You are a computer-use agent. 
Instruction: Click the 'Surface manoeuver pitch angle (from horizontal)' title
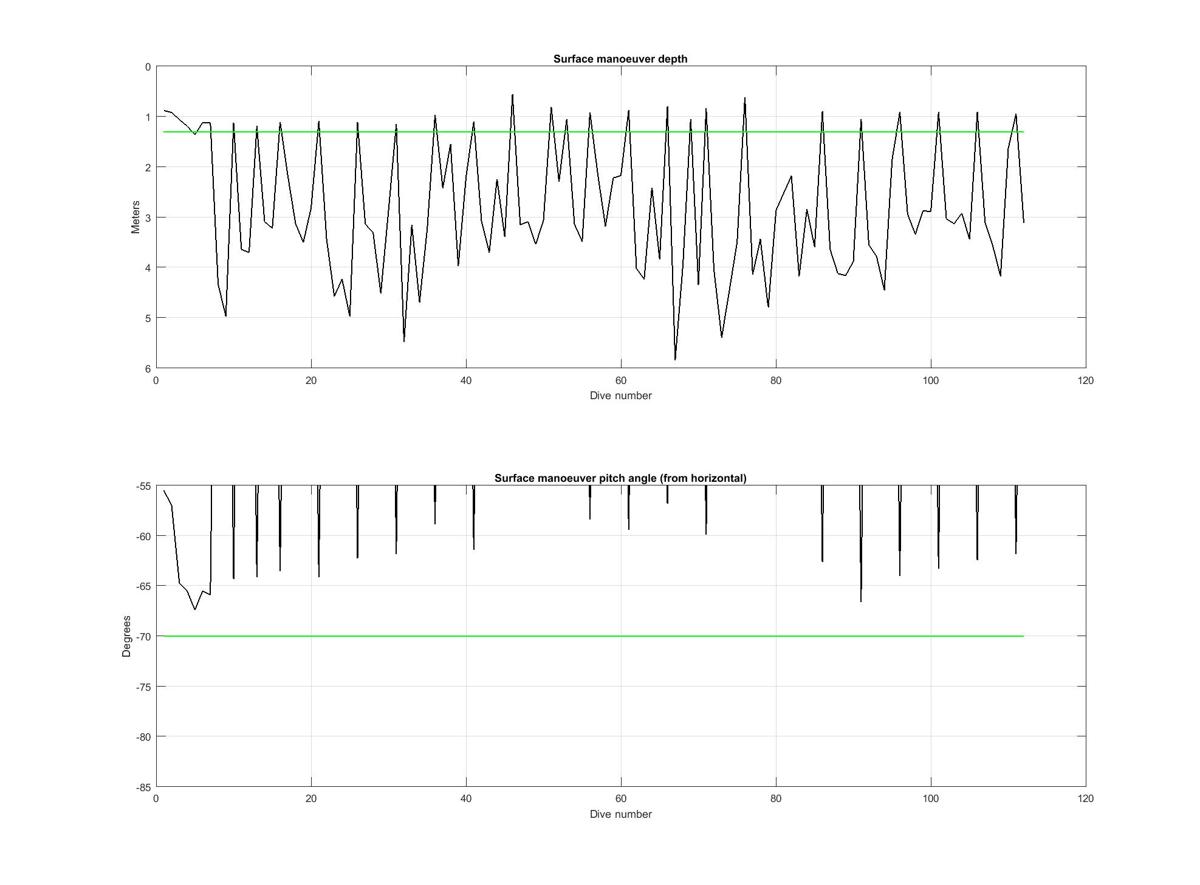point(620,478)
